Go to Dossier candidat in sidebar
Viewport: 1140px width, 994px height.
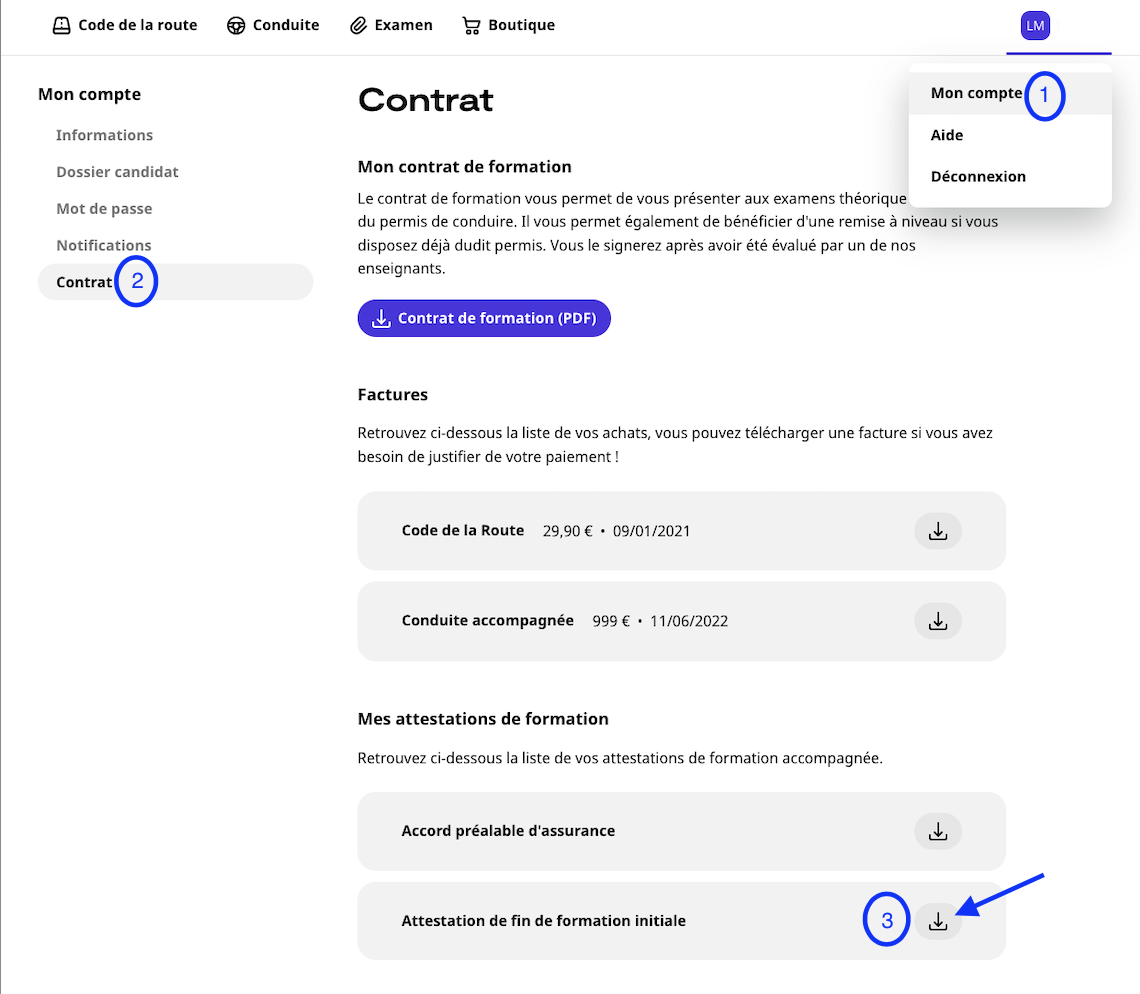(x=117, y=172)
